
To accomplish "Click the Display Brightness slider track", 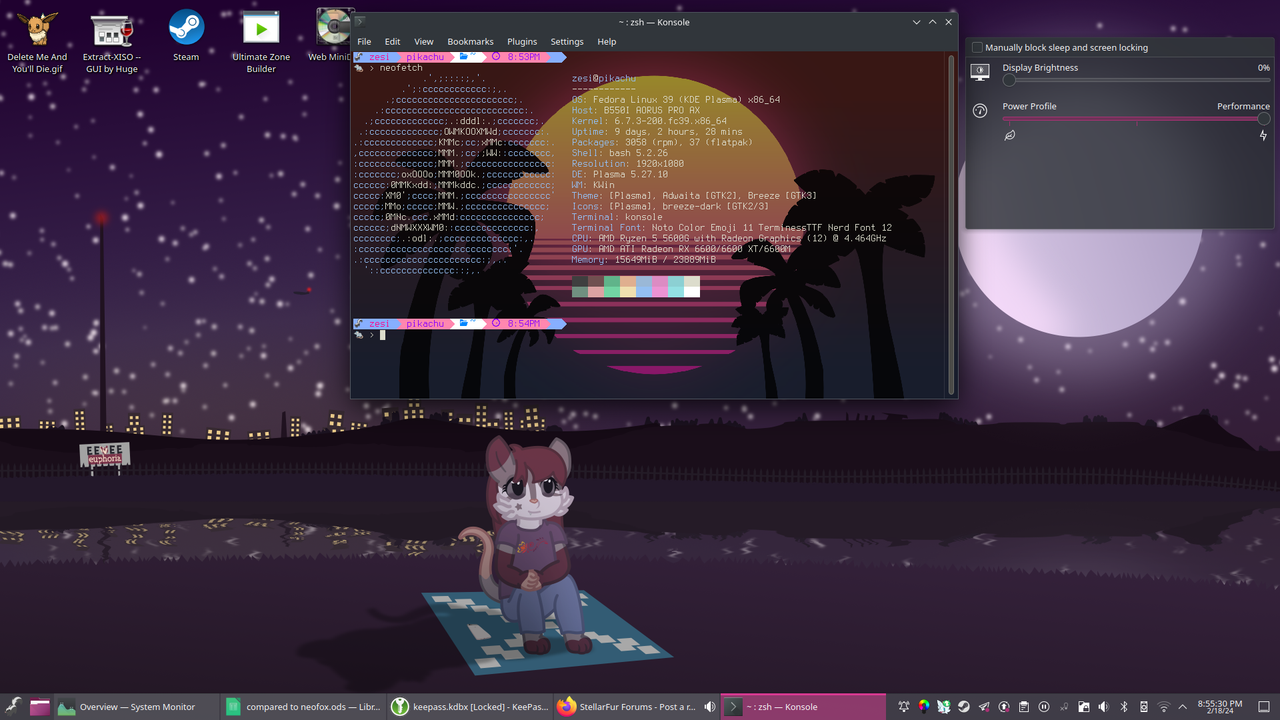I will 1136,80.
